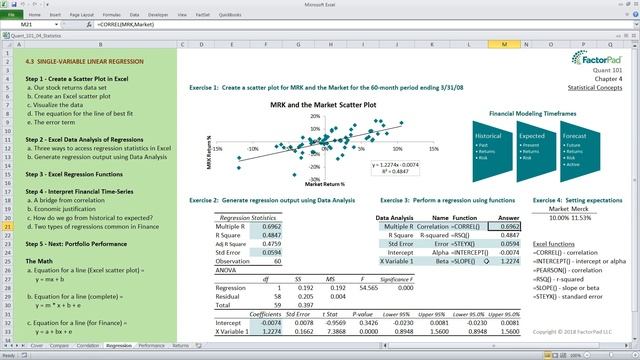This screenshot has height=360, width=640.
Task: Click the scatter plot trendline equation label
Action: click(x=395, y=168)
